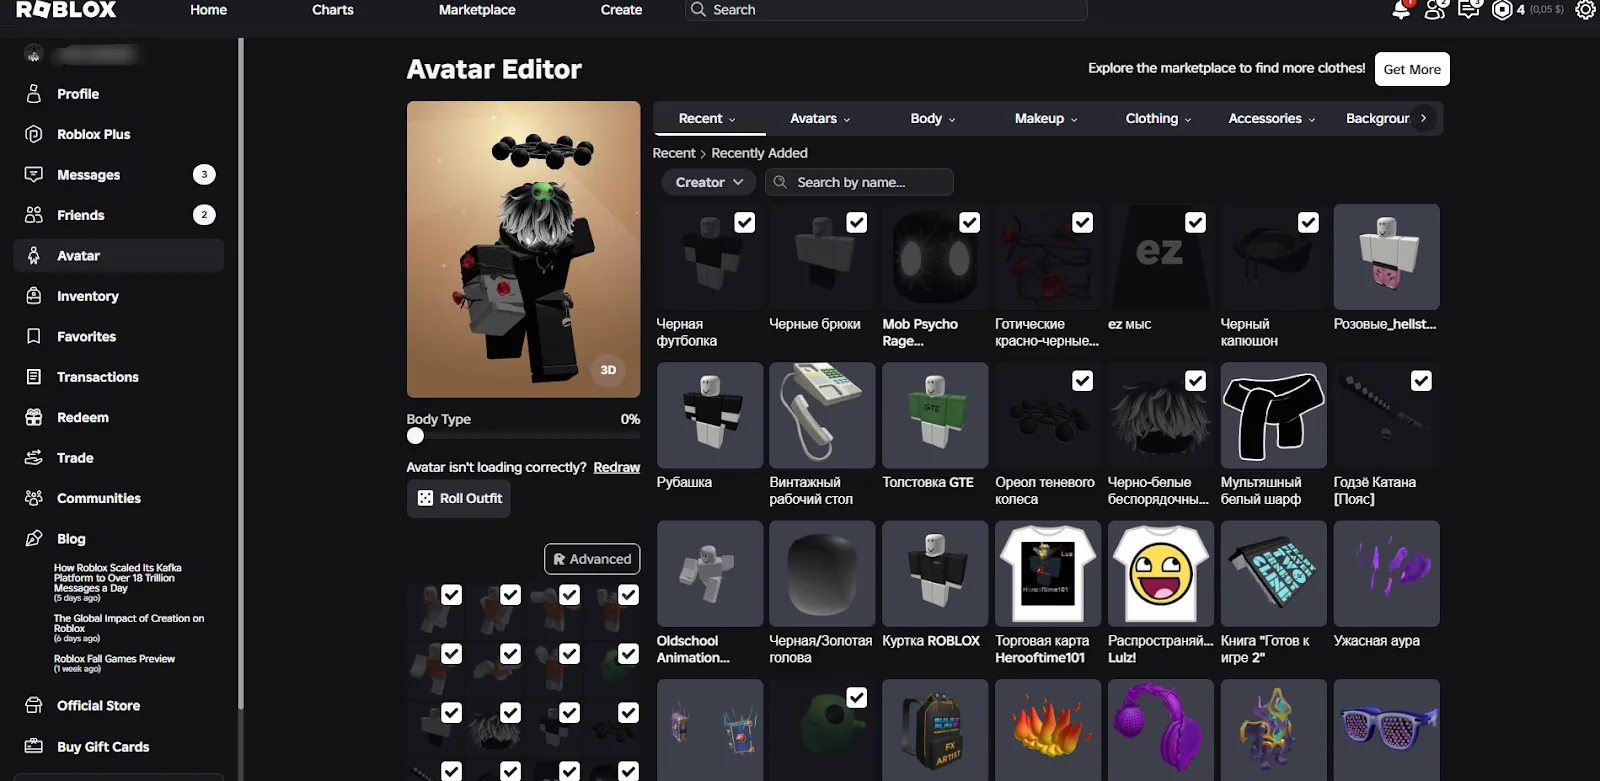Uncheck the ez мыс item
The width and height of the screenshot is (1600, 781).
click(1195, 223)
